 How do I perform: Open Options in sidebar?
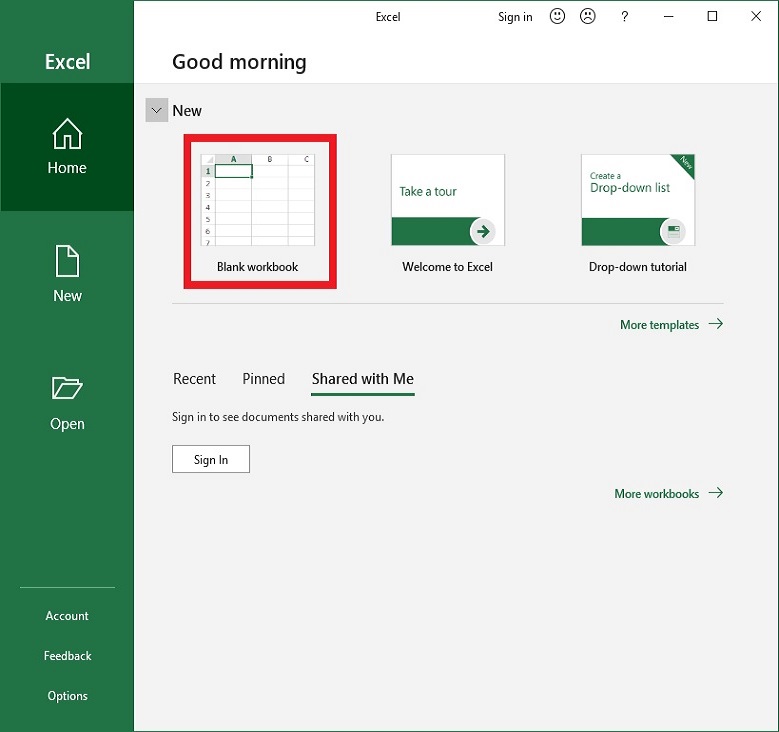tap(67, 696)
